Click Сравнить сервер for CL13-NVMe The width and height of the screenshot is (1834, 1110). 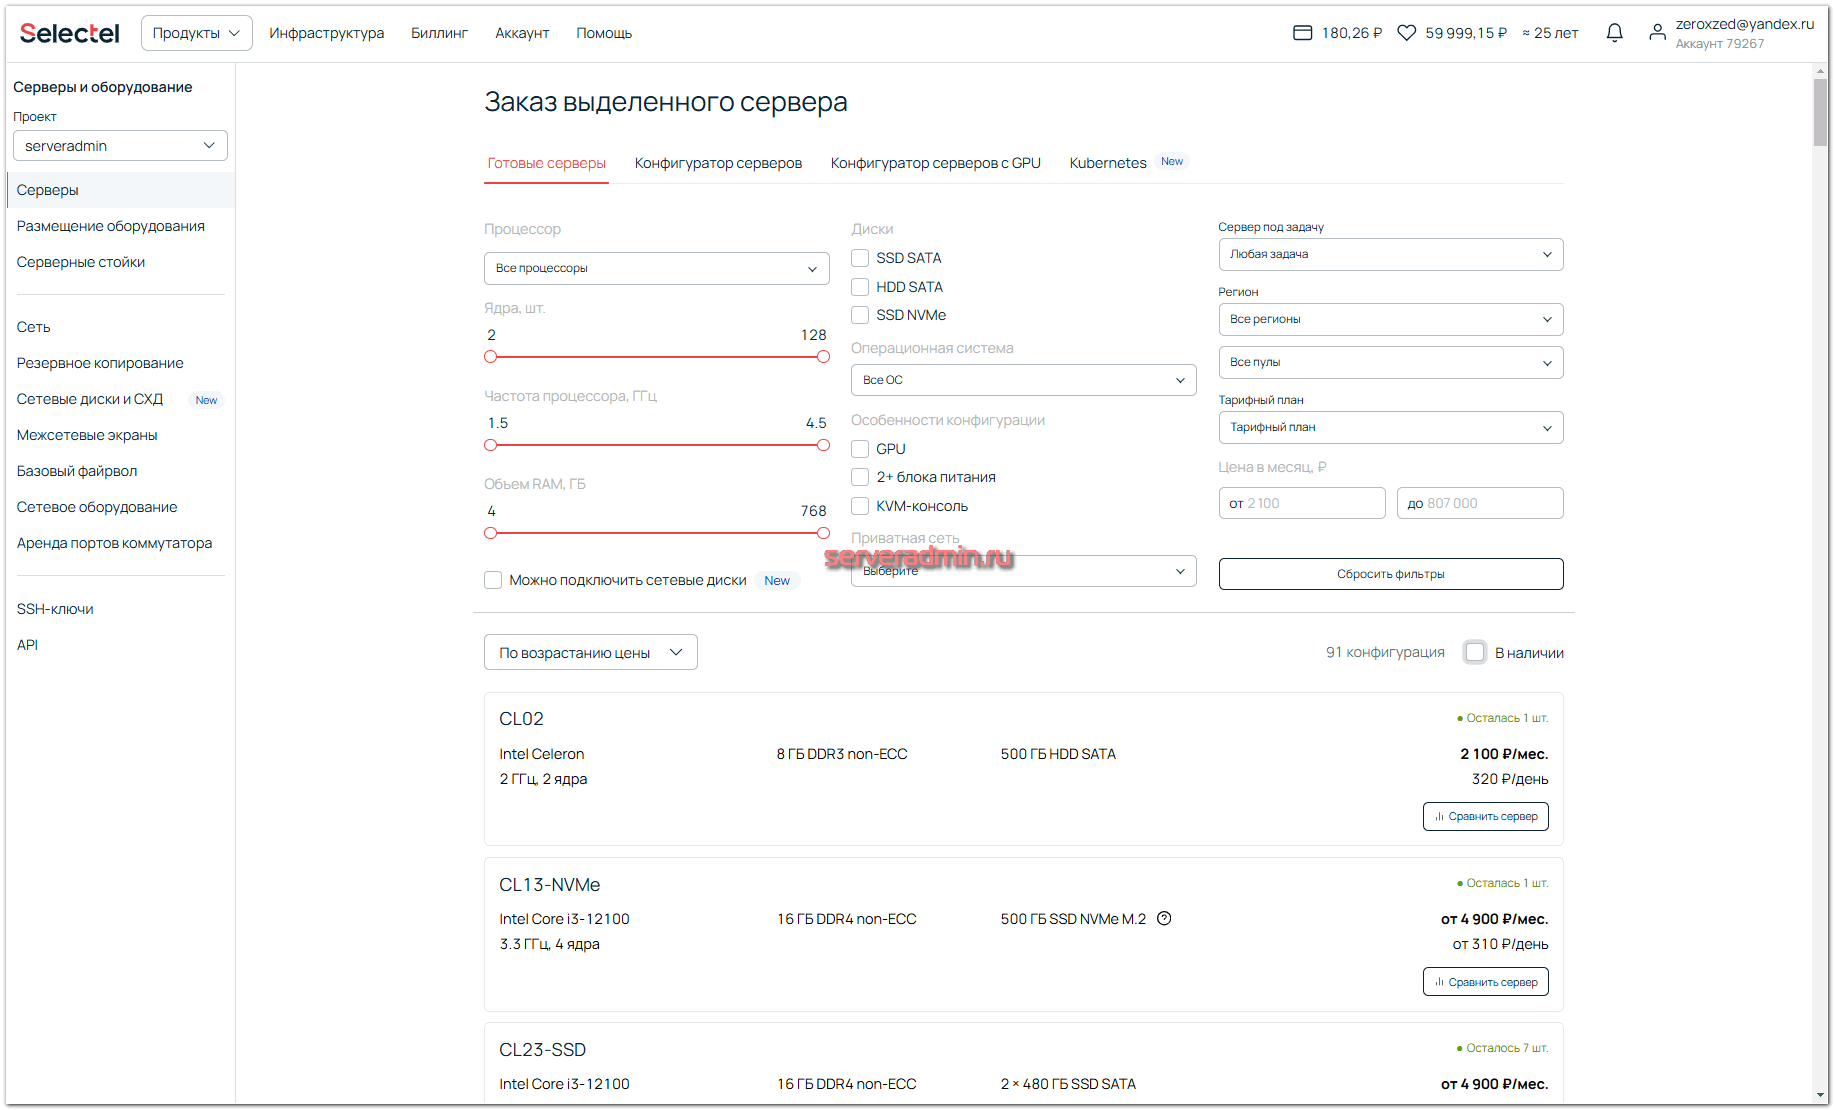click(1485, 982)
